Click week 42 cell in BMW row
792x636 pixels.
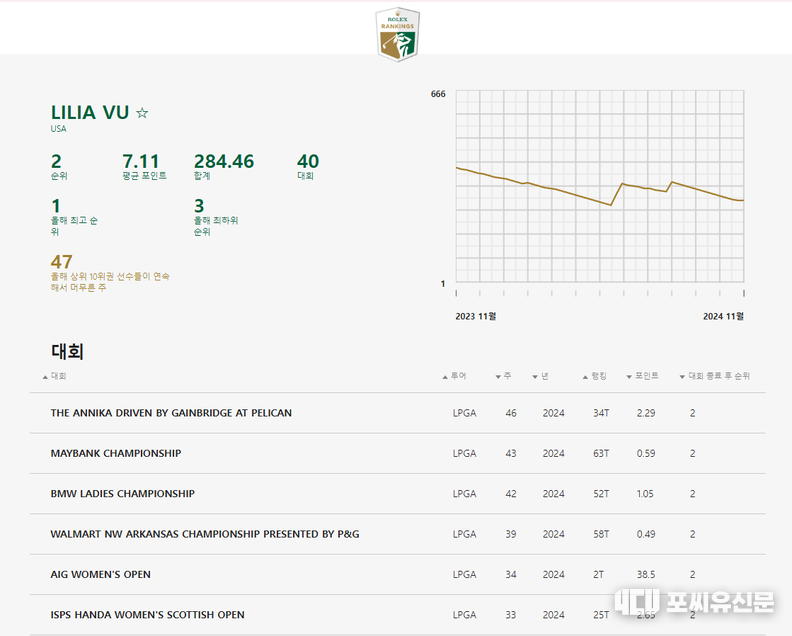point(511,494)
